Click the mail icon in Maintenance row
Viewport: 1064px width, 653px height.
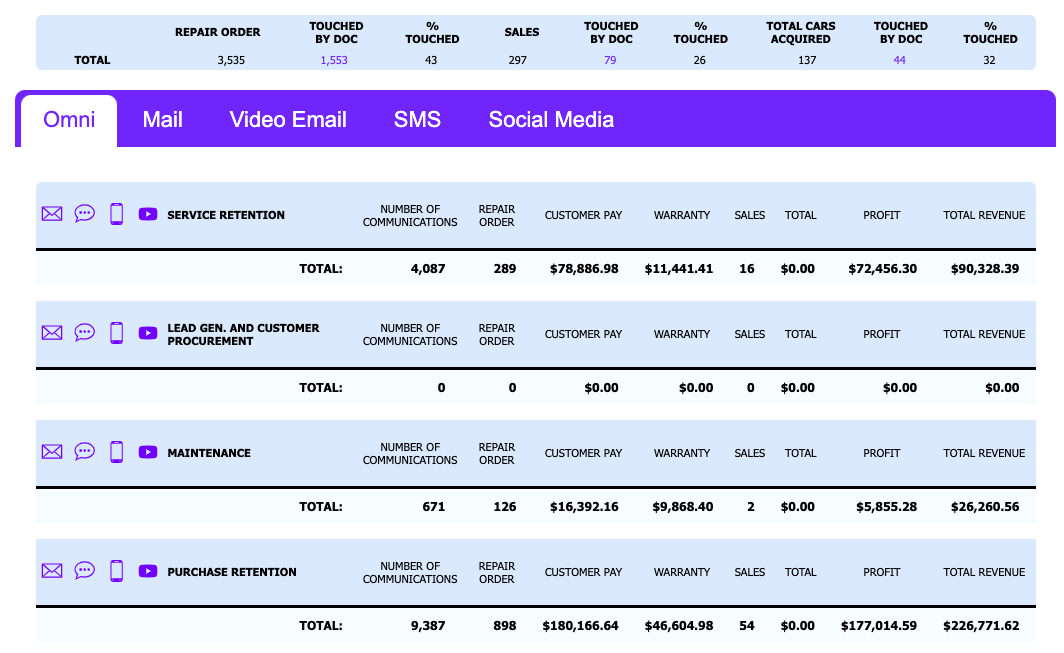[x=52, y=451]
